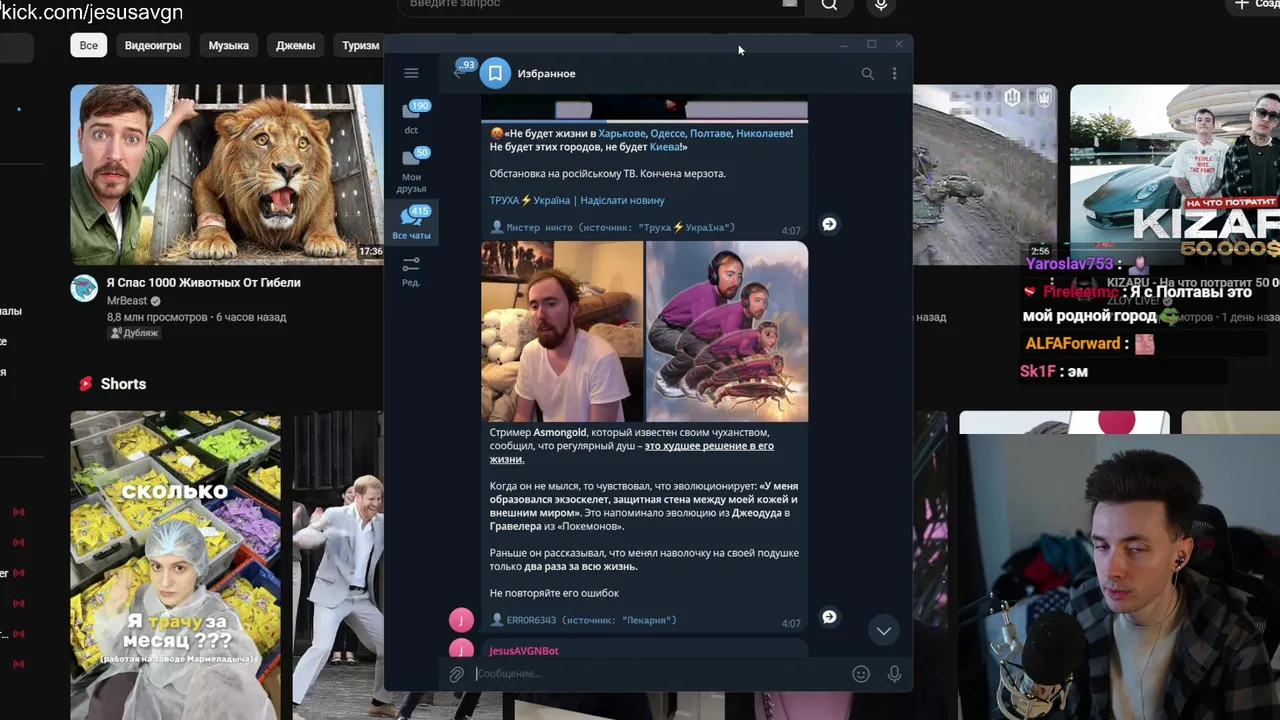Select the Туризм chip on YouTube
The image size is (1280, 720).
click(x=360, y=45)
